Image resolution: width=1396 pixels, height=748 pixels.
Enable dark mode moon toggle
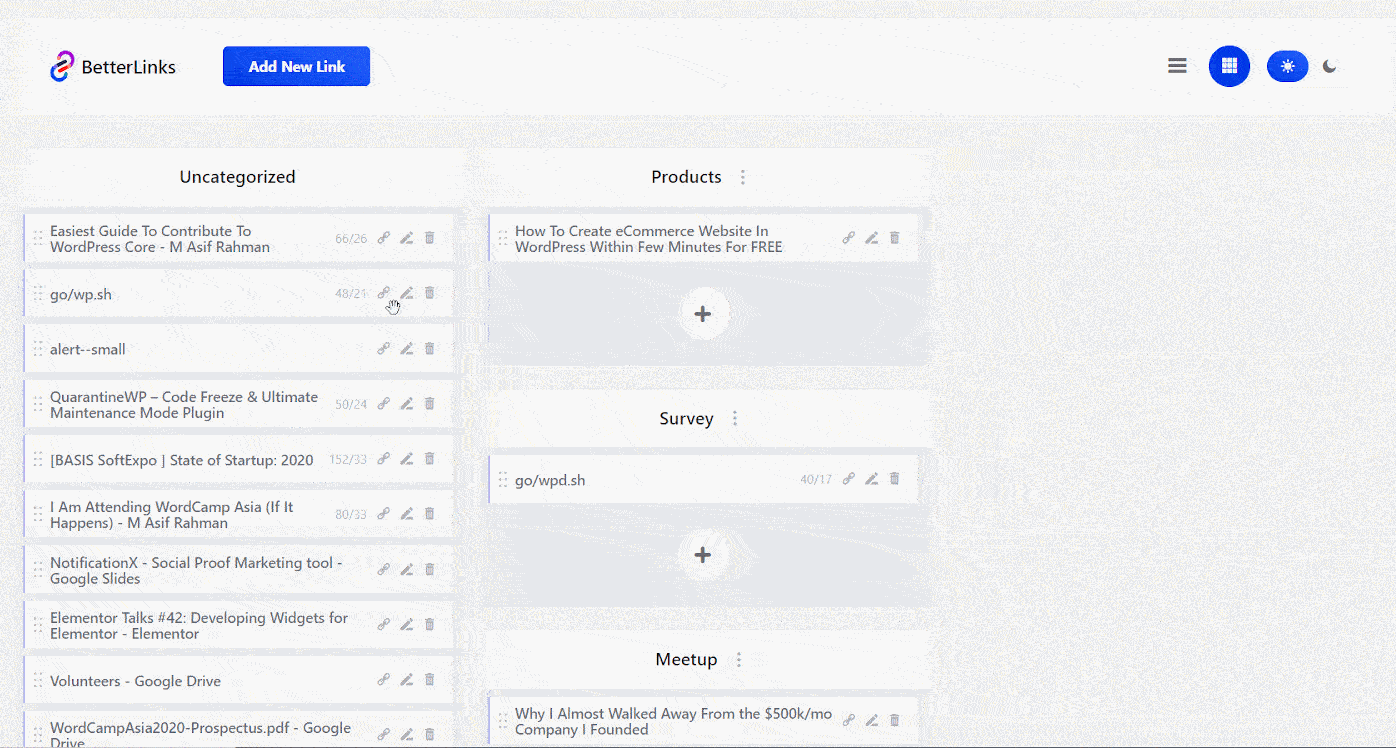click(x=1329, y=66)
